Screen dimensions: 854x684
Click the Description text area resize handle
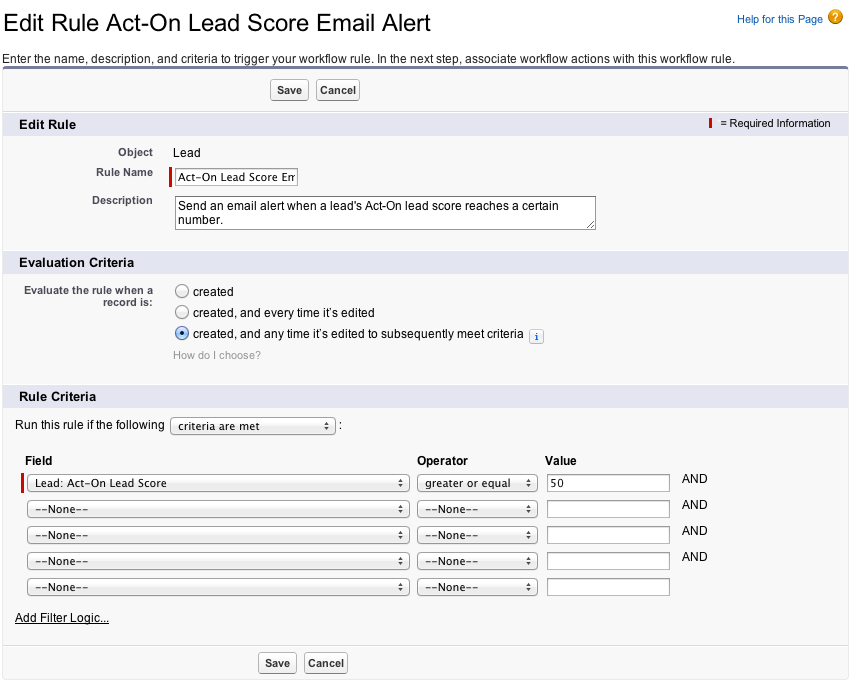pos(591,225)
